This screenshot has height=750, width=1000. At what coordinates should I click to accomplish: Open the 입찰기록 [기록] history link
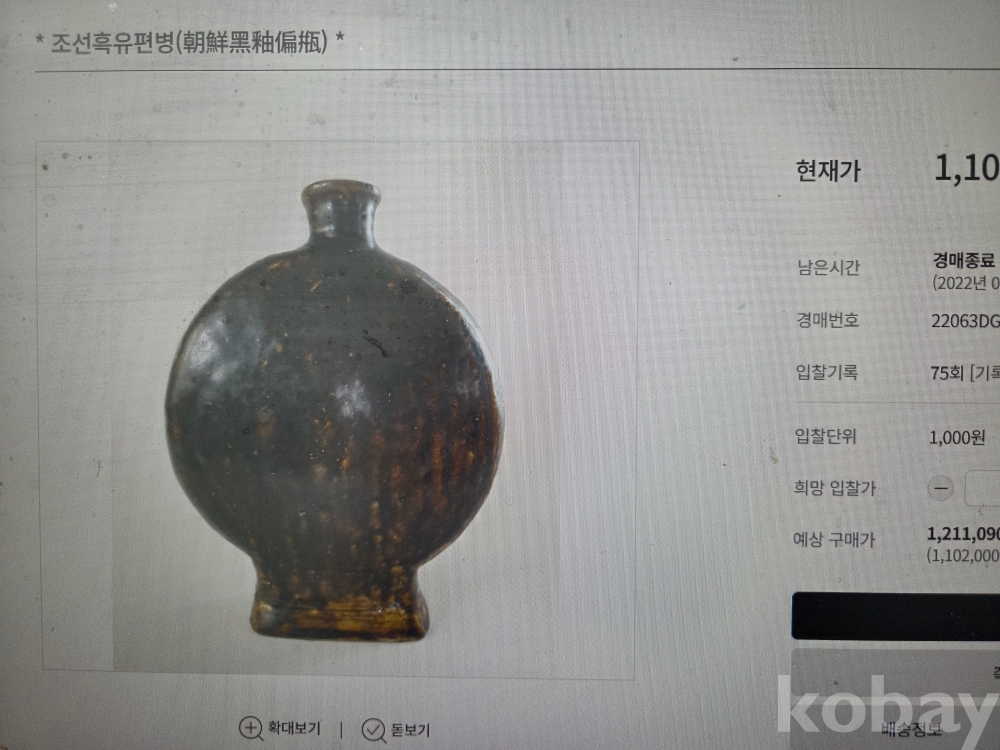(x=985, y=373)
